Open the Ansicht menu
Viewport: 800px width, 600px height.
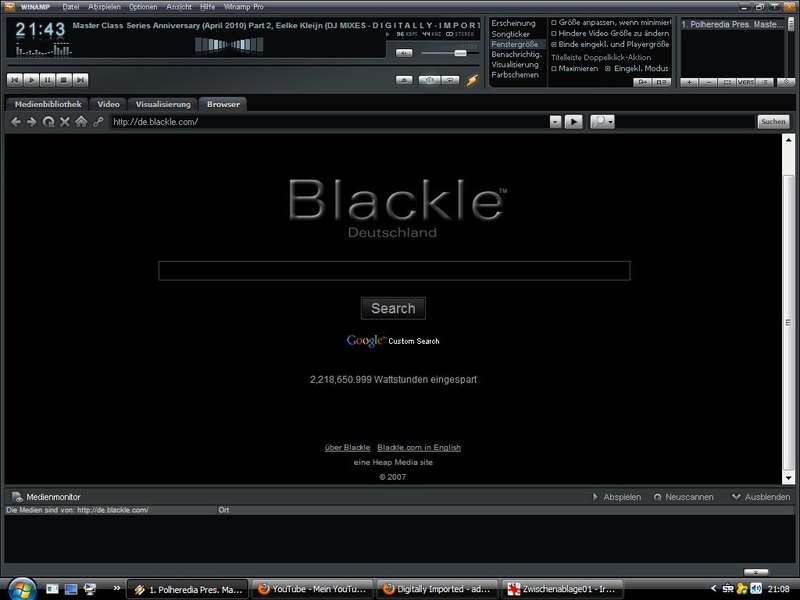click(x=179, y=7)
